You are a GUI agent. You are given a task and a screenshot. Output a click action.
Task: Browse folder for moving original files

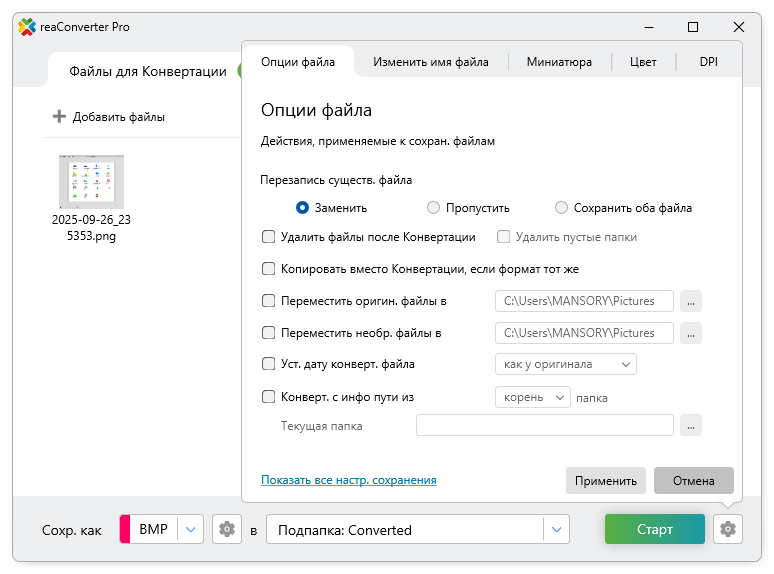(690, 301)
